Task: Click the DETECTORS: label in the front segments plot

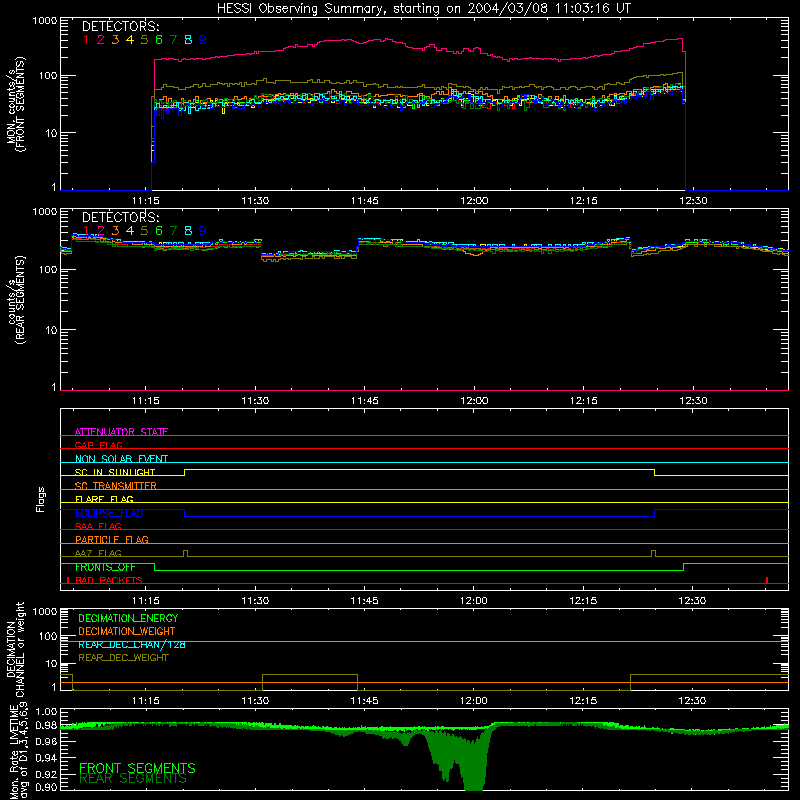Action: [120, 26]
